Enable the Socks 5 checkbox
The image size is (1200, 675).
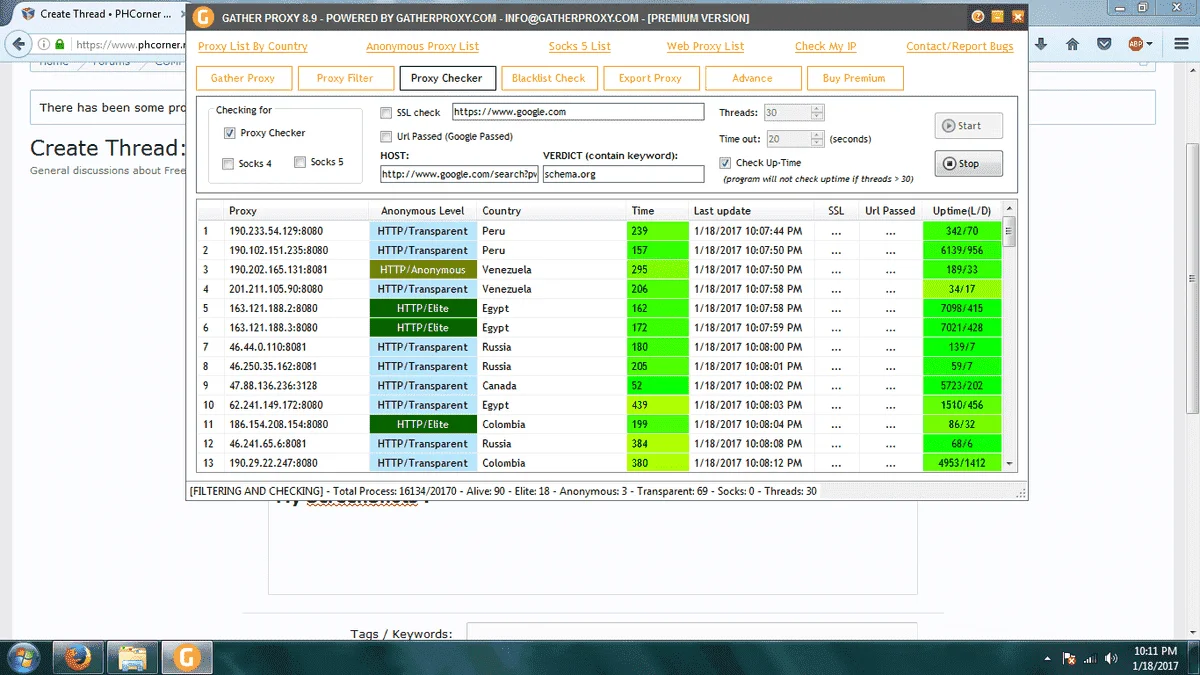coord(300,162)
